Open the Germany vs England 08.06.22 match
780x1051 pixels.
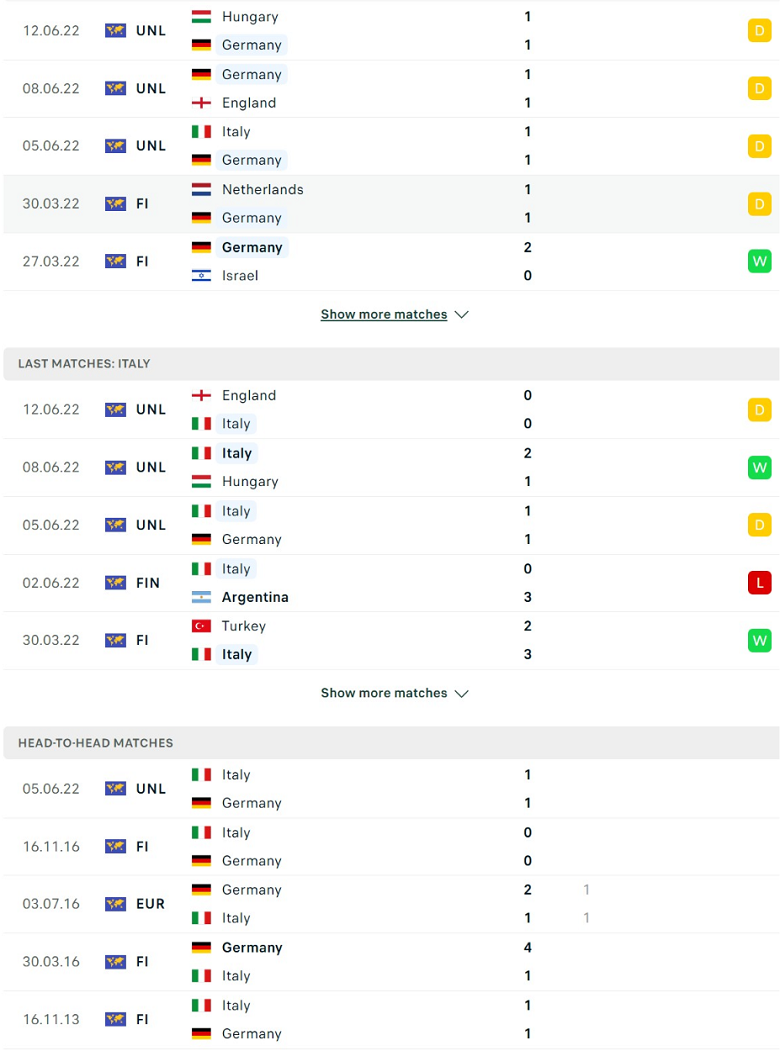tap(391, 88)
